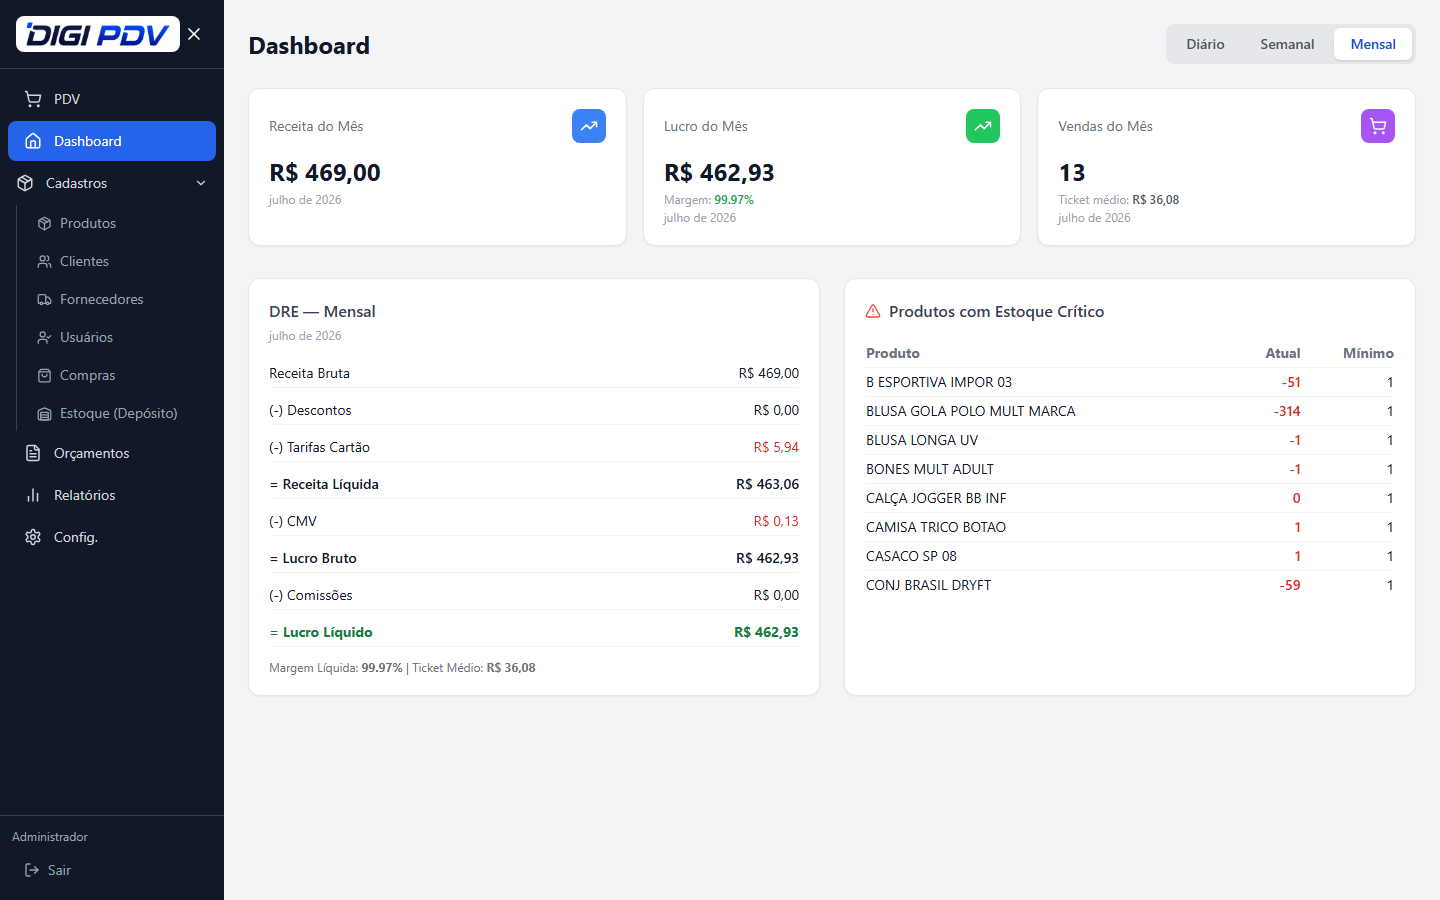Click the (-) CMV R$ 0,13 value
Viewport: 1440px width, 900px height.
point(776,521)
